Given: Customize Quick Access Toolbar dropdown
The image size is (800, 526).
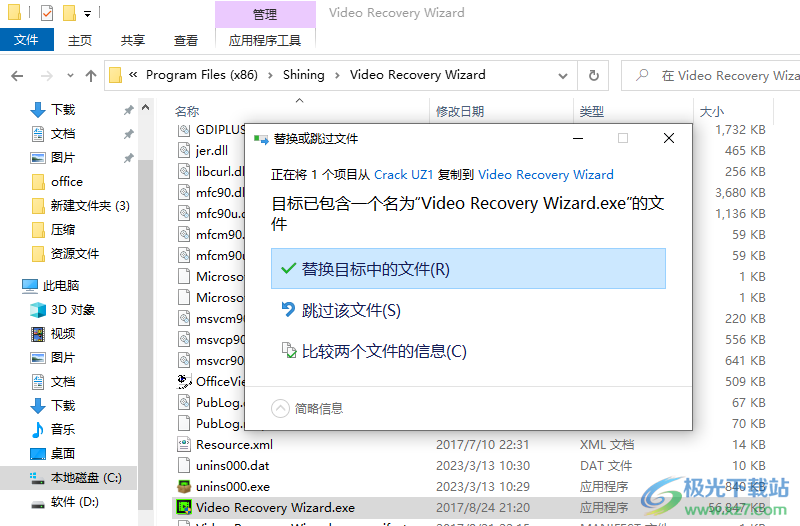Looking at the screenshot, I should [88, 14].
